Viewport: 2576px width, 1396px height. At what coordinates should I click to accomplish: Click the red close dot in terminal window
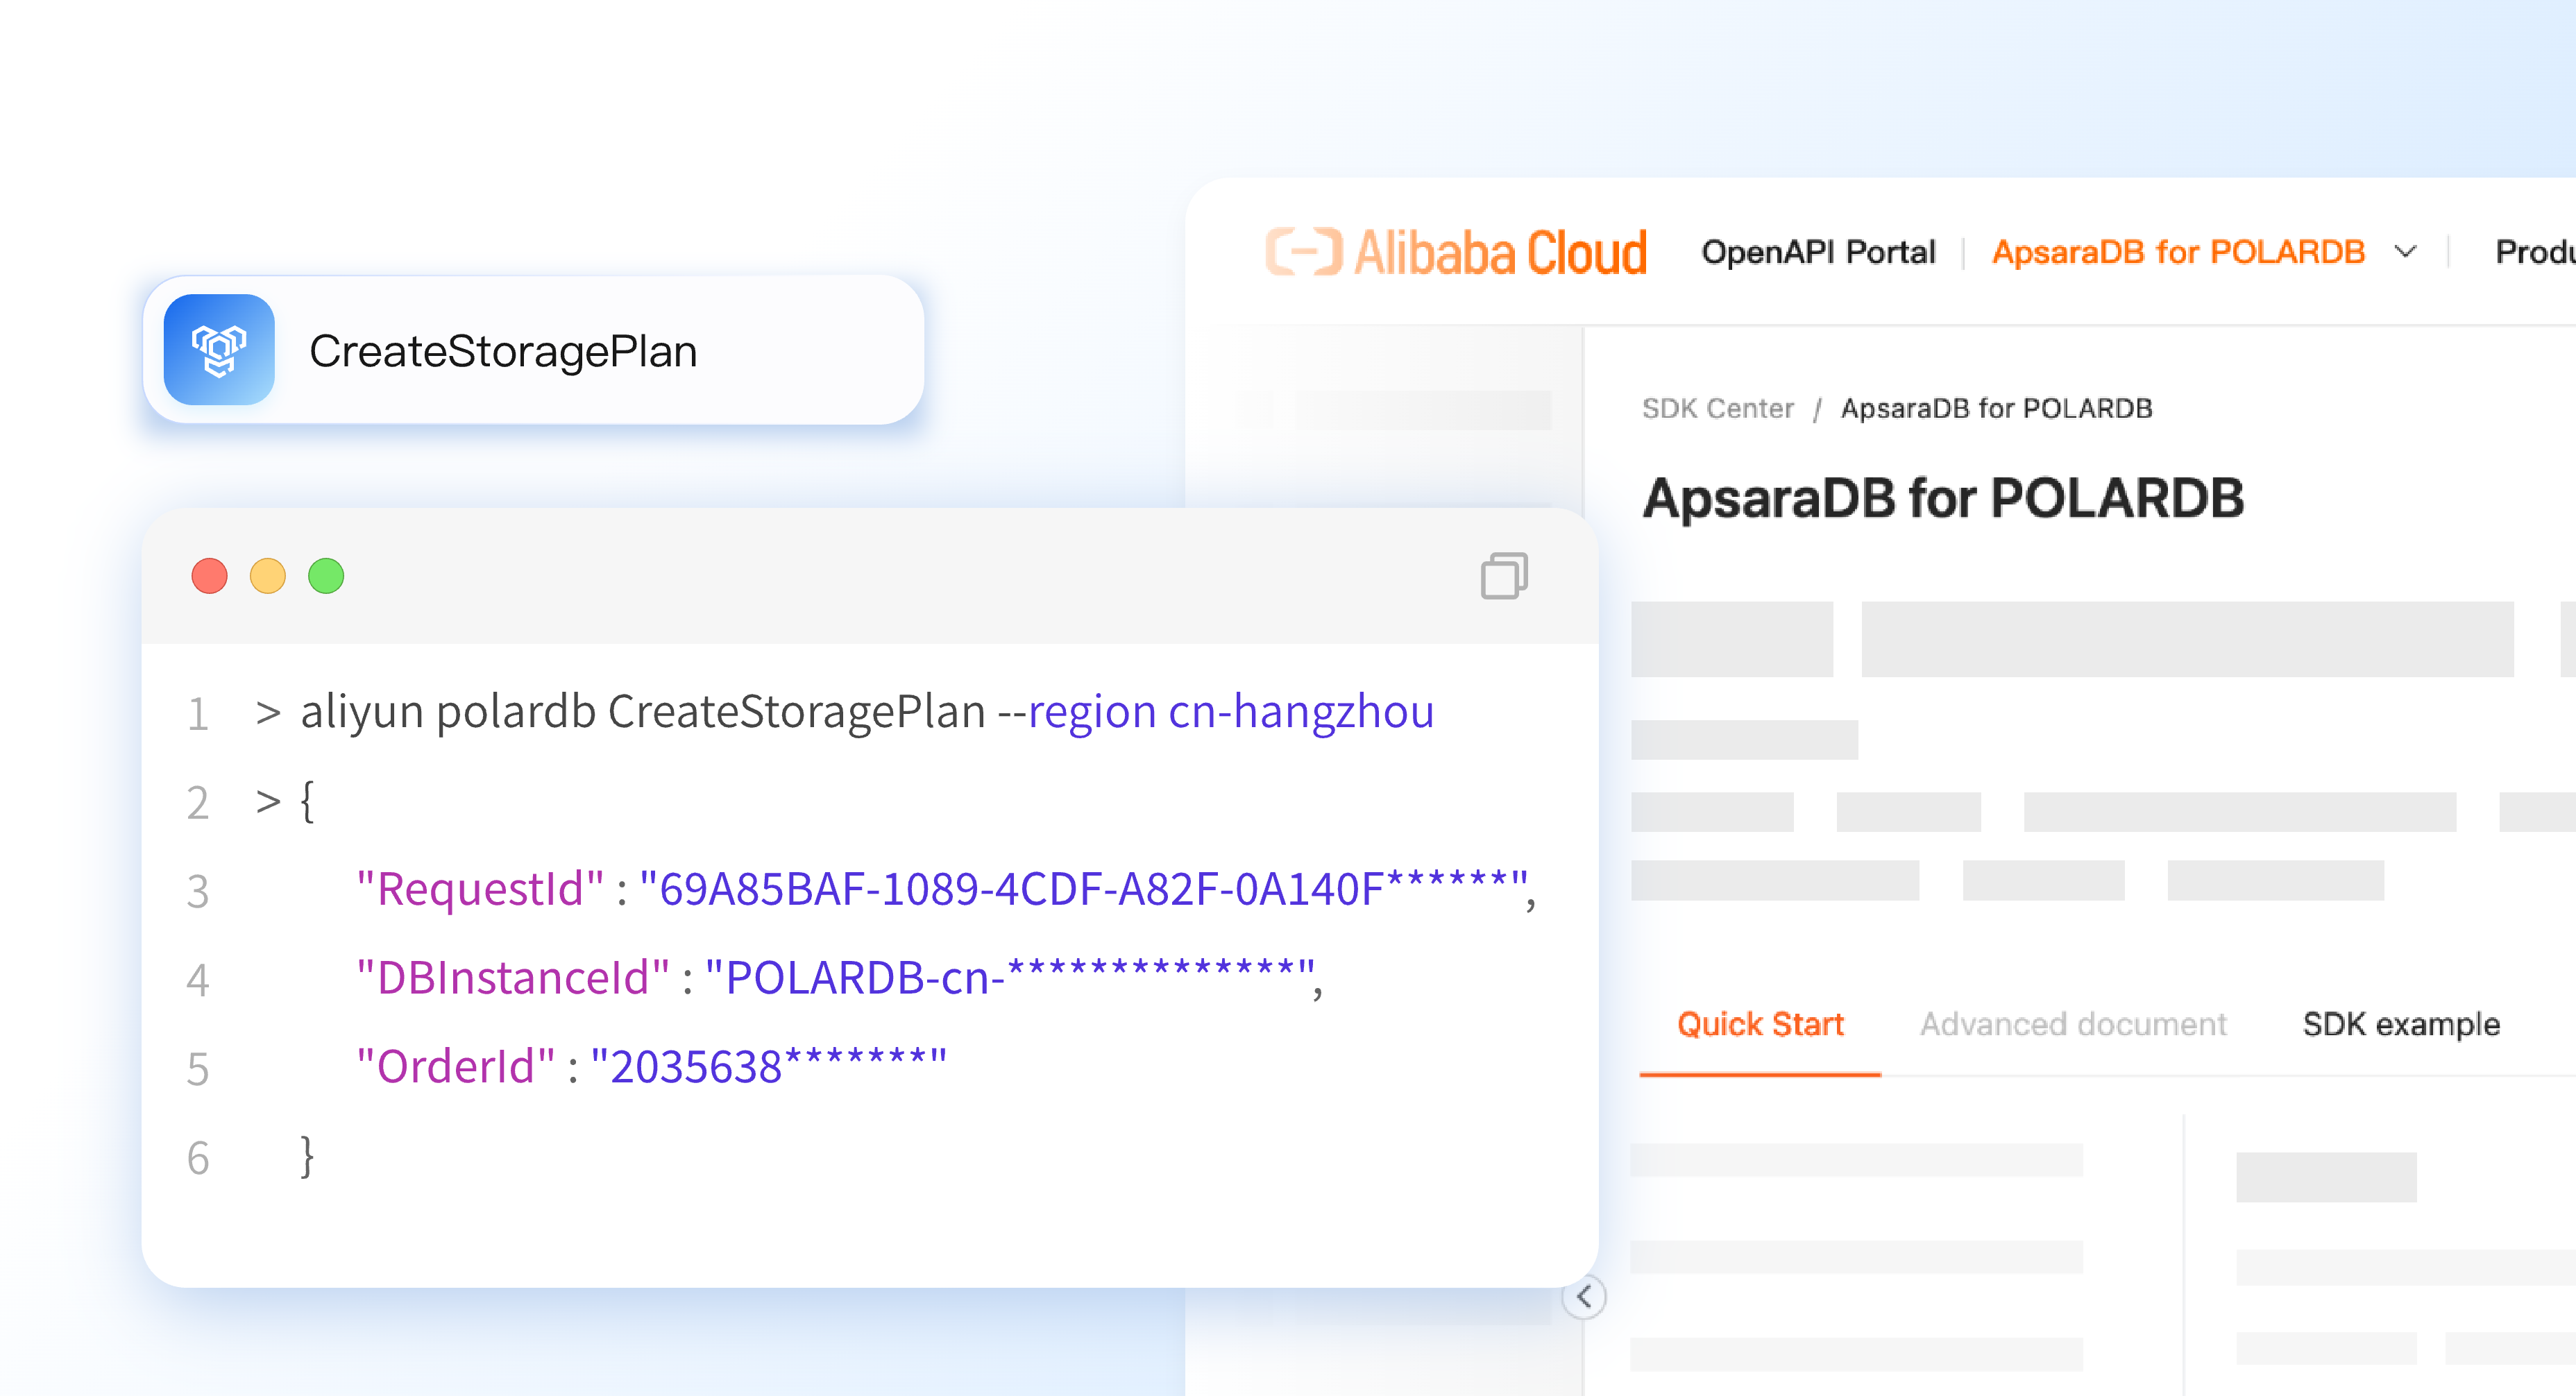(x=210, y=576)
